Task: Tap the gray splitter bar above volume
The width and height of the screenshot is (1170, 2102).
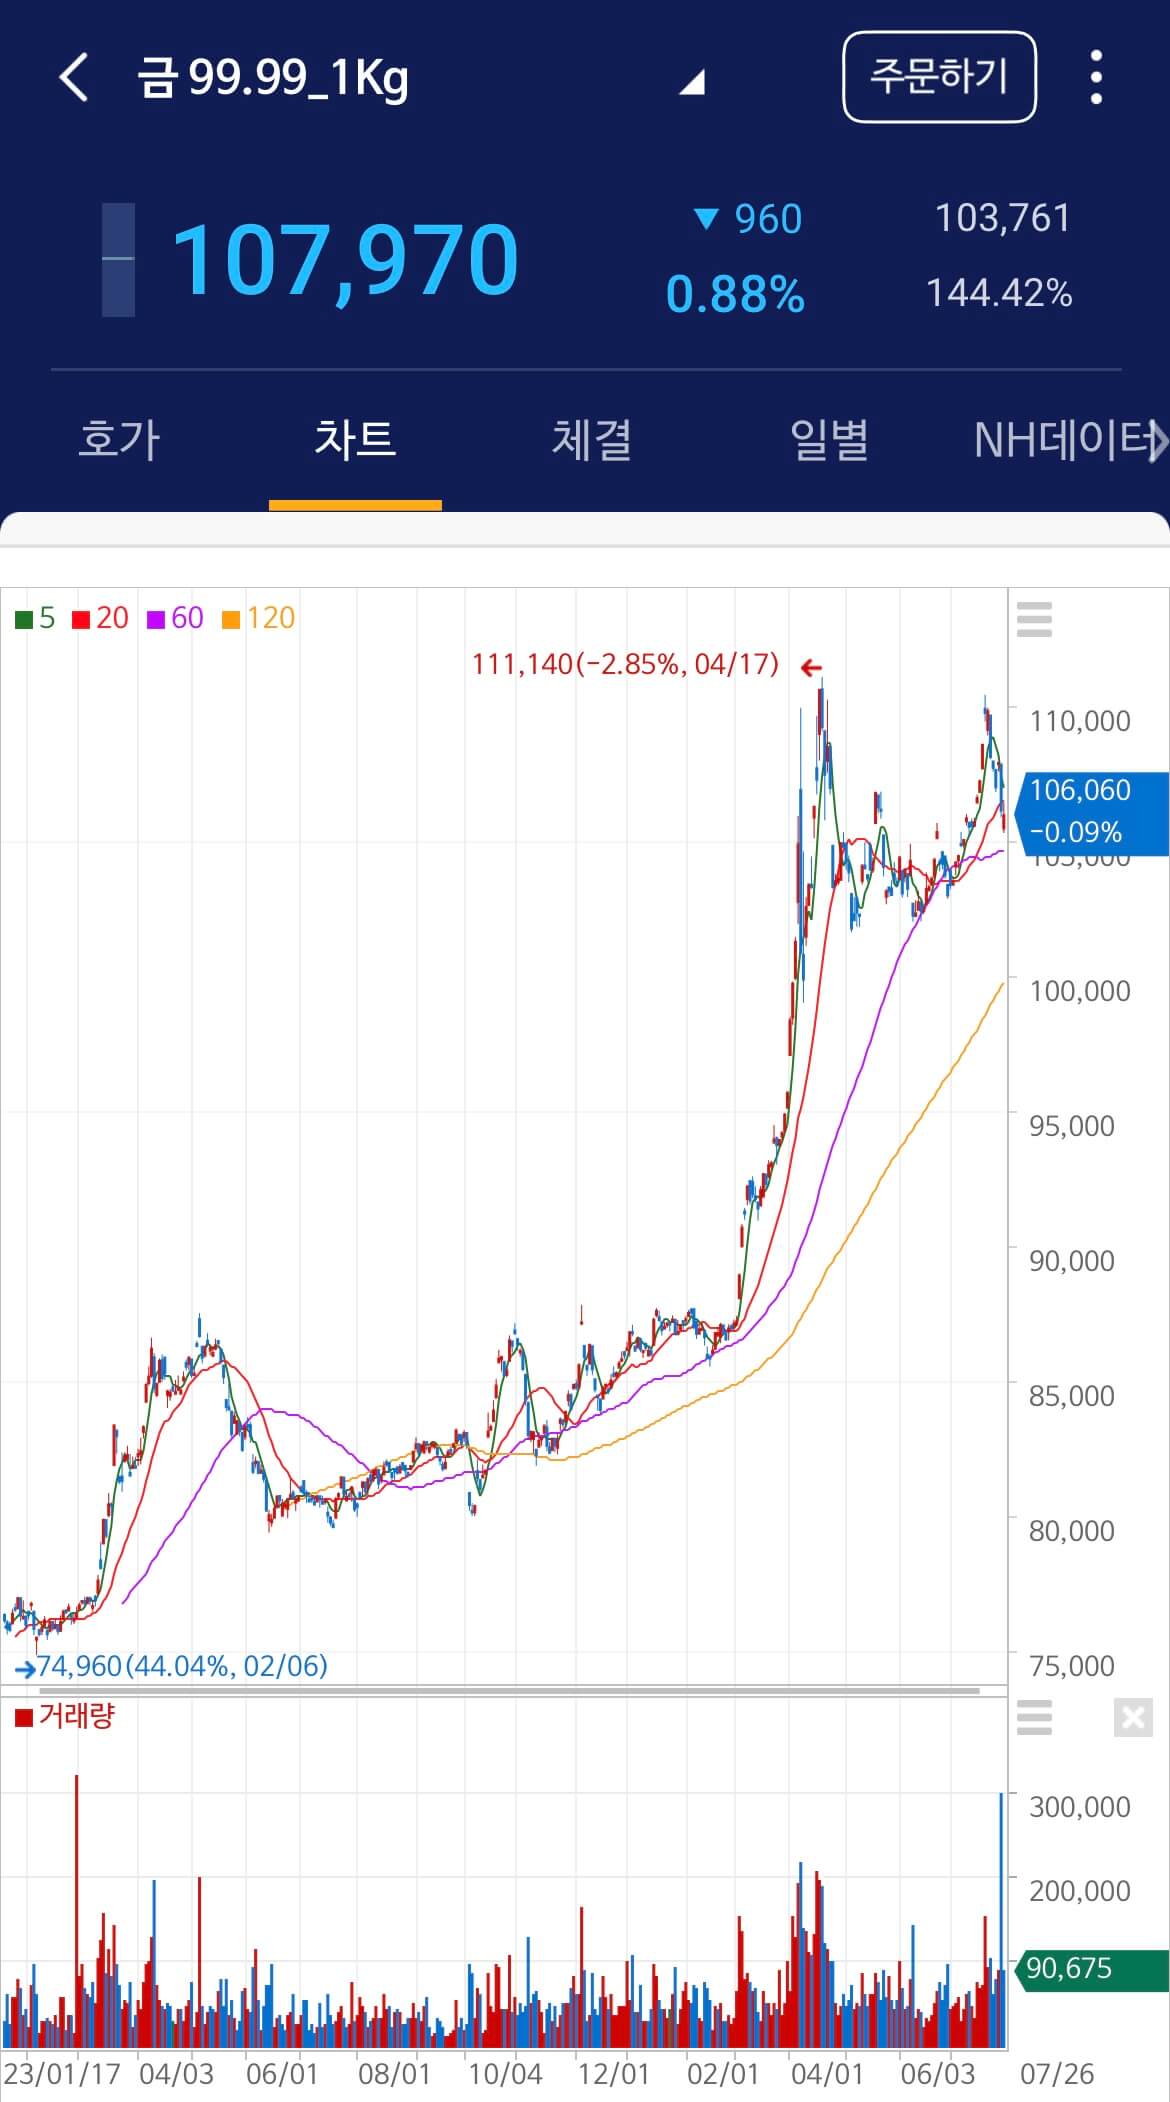Action: (x=510, y=1691)
